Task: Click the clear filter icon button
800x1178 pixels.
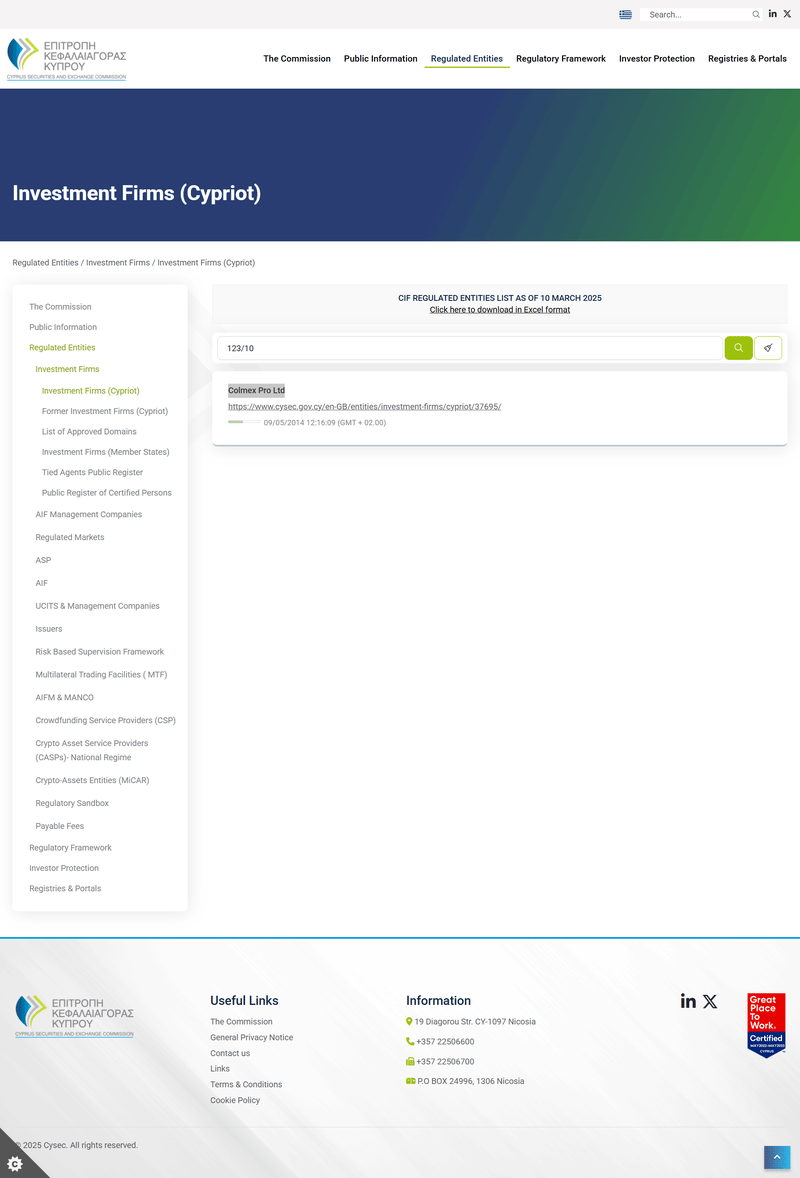Action: pyautogui.click(x=768, y=348)
